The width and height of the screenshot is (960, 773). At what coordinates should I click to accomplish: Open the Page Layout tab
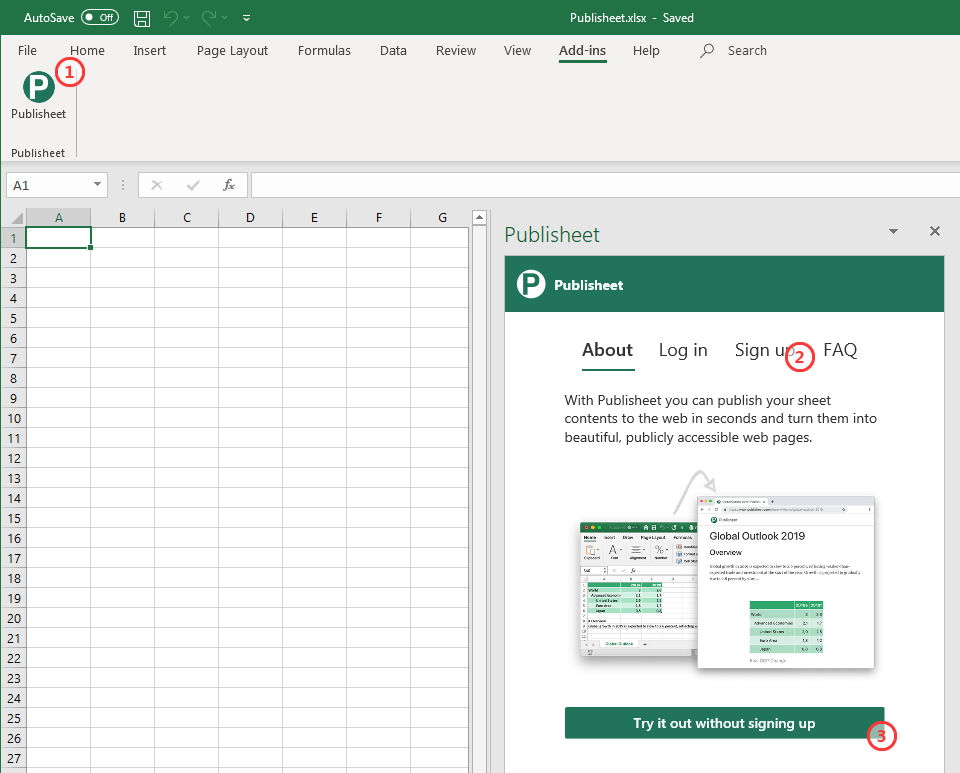(232, 50)
